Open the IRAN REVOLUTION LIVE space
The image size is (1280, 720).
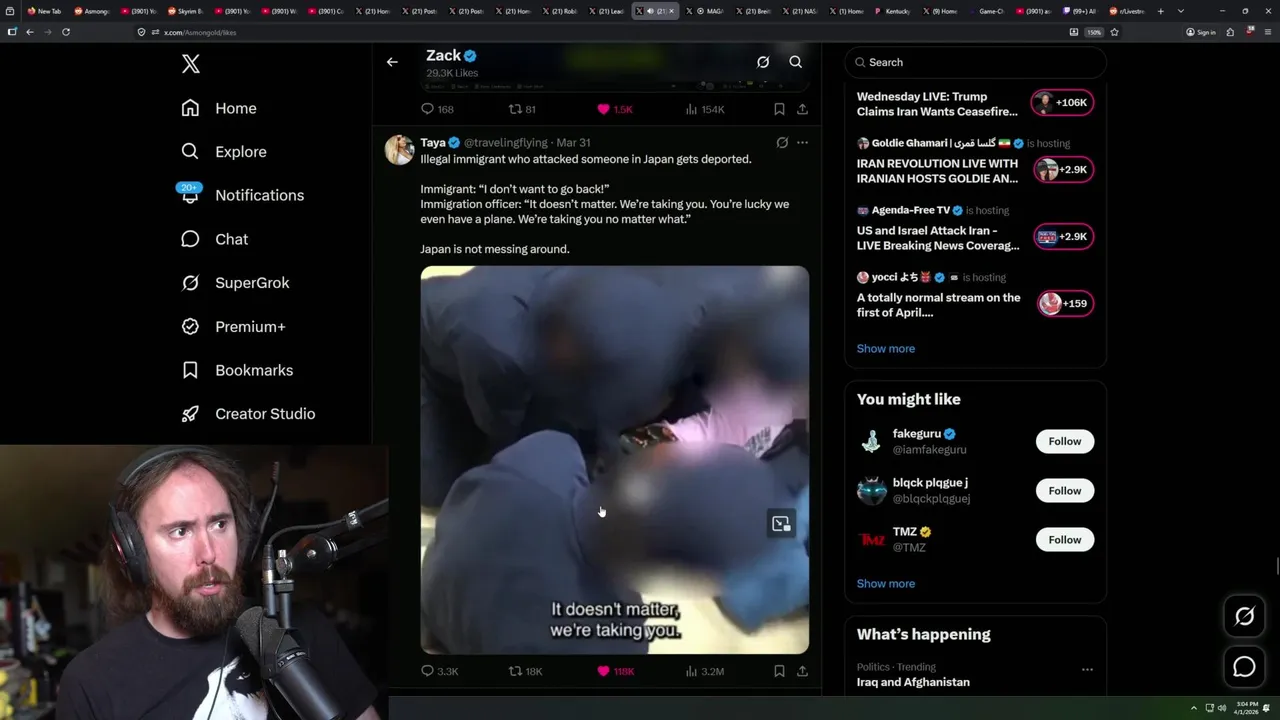click(937, 171)
